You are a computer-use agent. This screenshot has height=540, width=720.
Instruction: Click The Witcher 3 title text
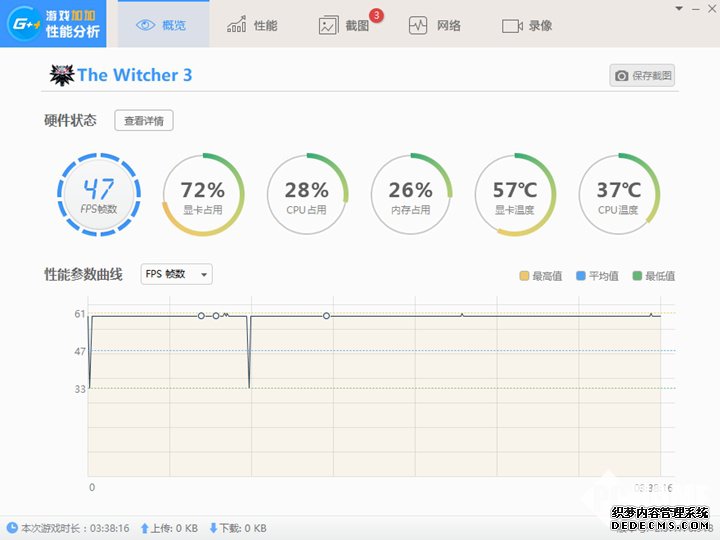point(135,75)
